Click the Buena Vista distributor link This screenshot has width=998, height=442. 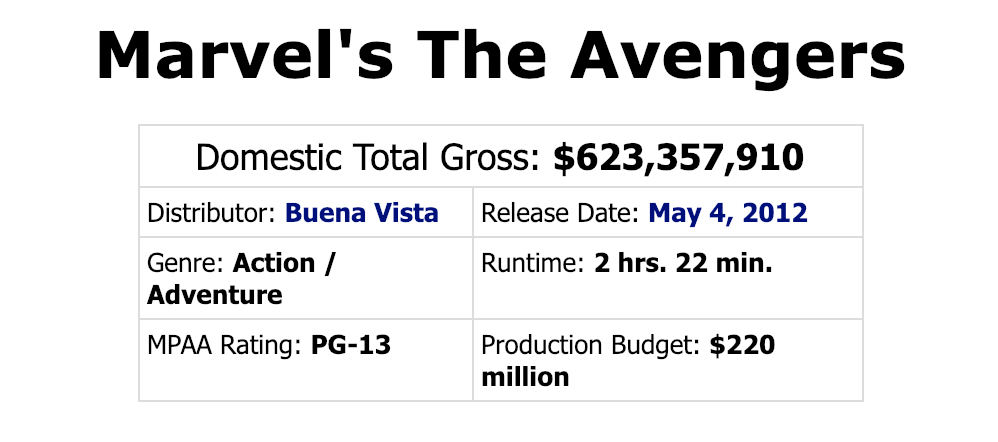[x=361, y=213]
